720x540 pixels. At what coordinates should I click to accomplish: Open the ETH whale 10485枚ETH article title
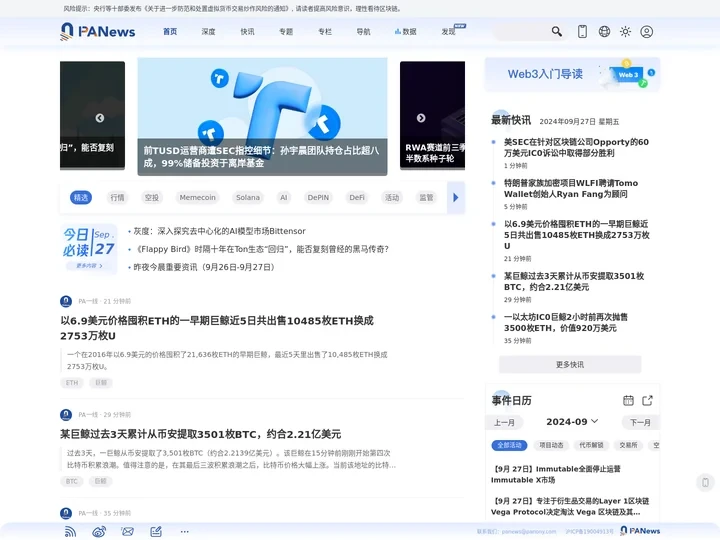(x=217, y=328)
